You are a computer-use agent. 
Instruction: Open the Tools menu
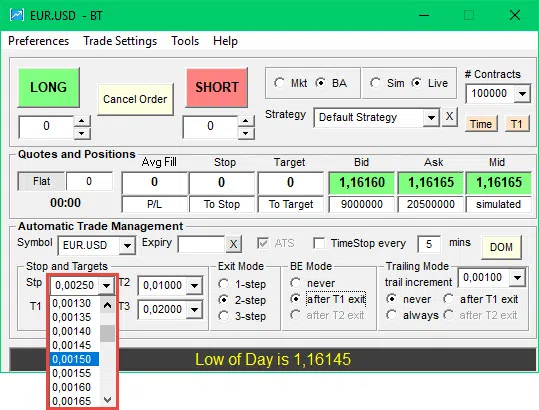185,41
